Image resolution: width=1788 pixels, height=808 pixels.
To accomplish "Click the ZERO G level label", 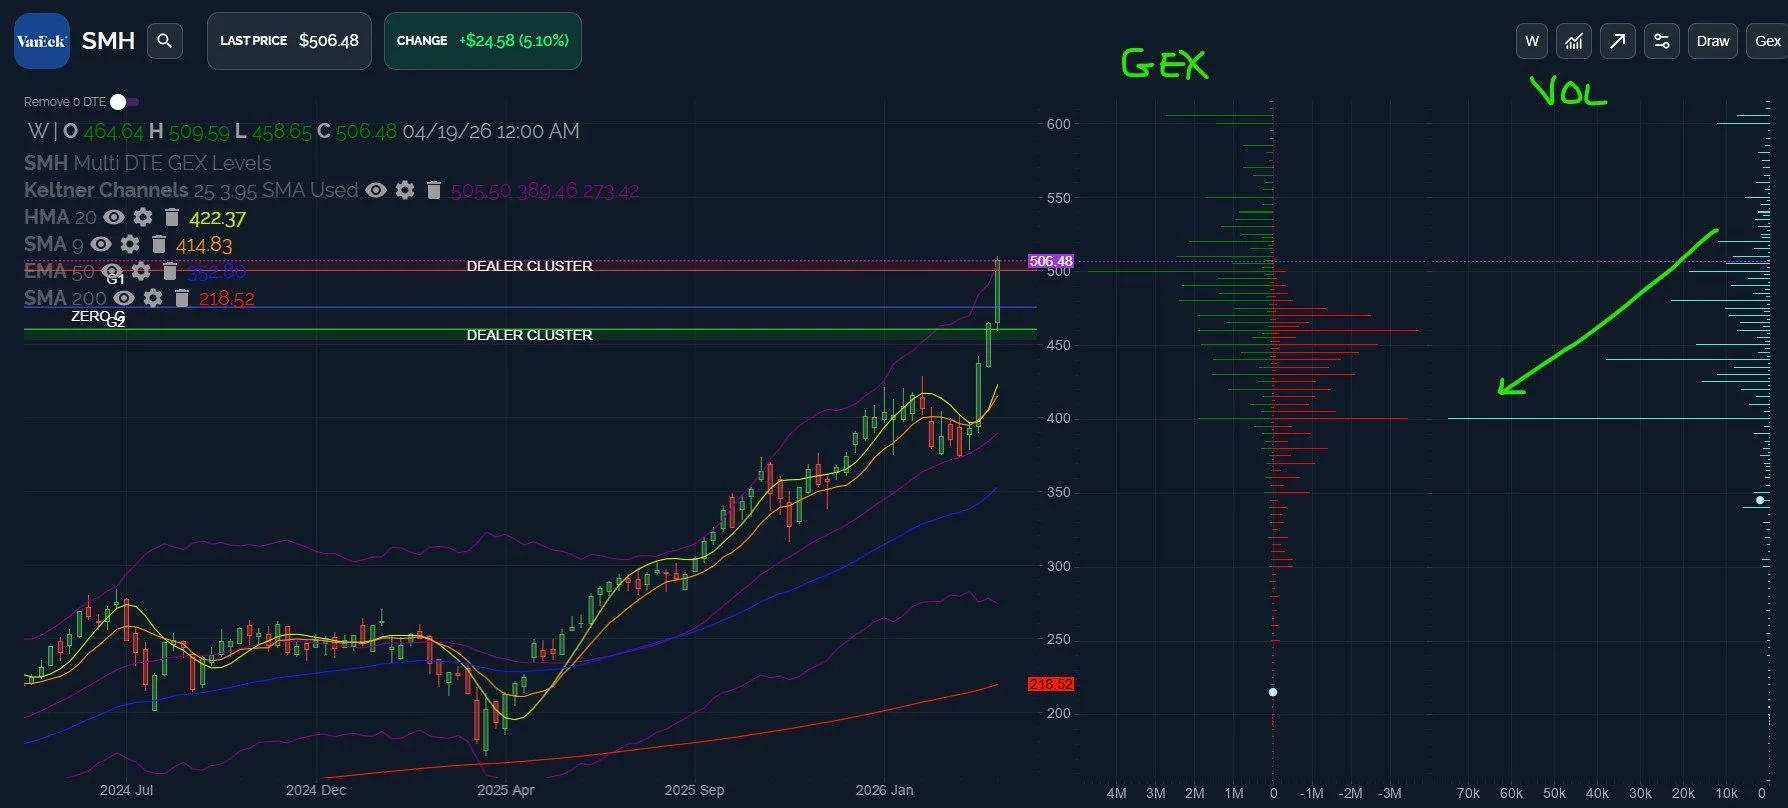I will (98, 316).
